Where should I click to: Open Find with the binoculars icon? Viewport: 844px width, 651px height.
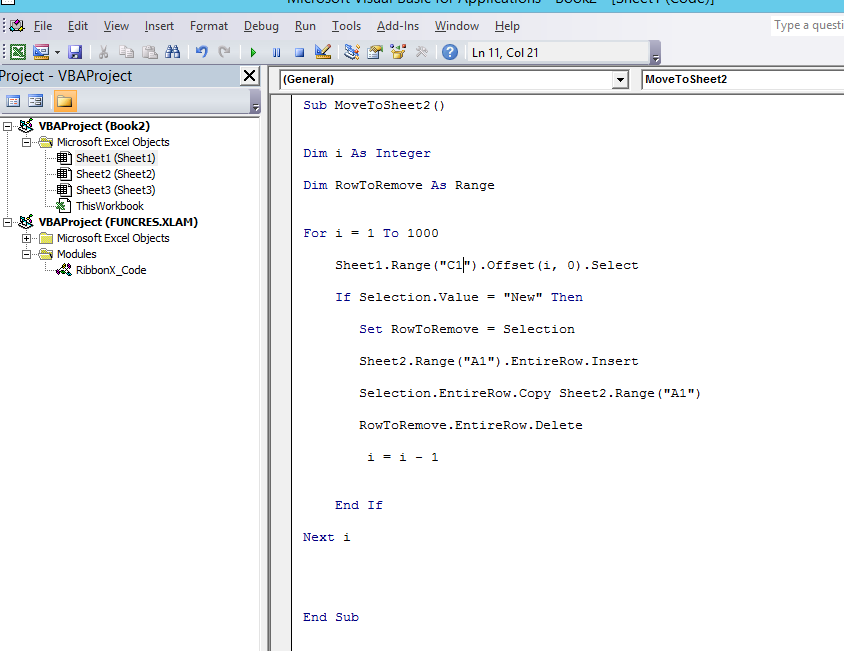point(173,52)
